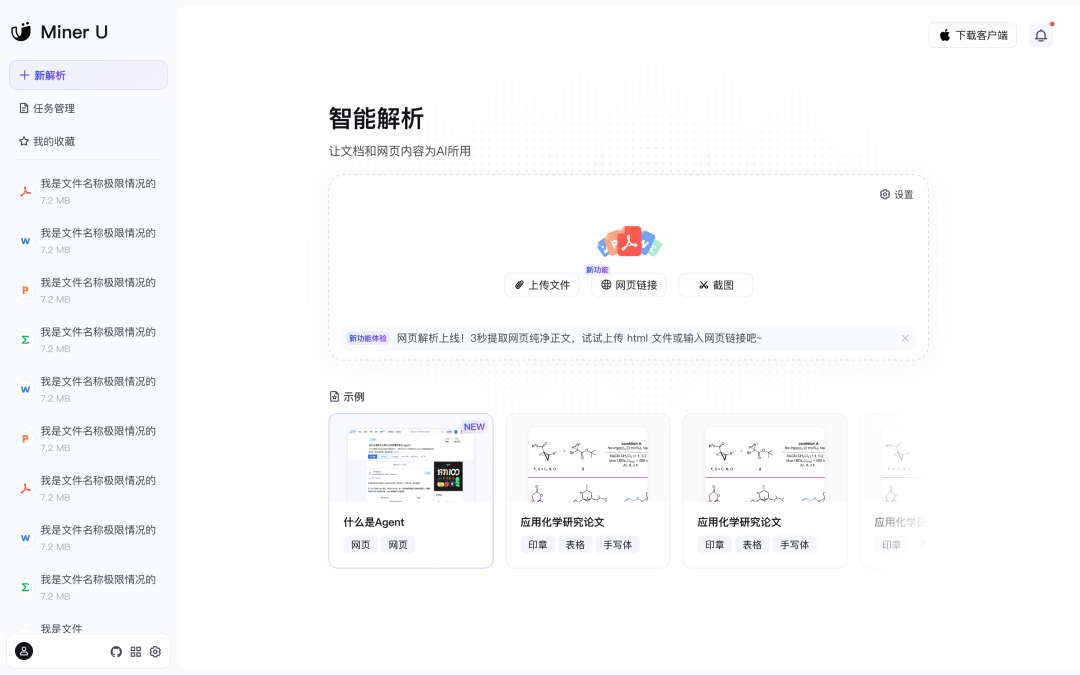Viewport: 1080px width, 675px height.
Task: Click the 上传文件 upload attachment icon
Action: (517, 284)
